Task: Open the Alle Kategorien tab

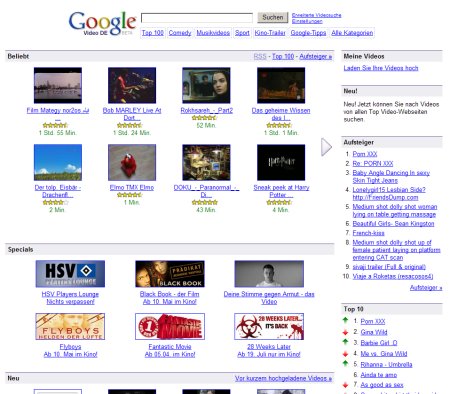Action: 352,33
